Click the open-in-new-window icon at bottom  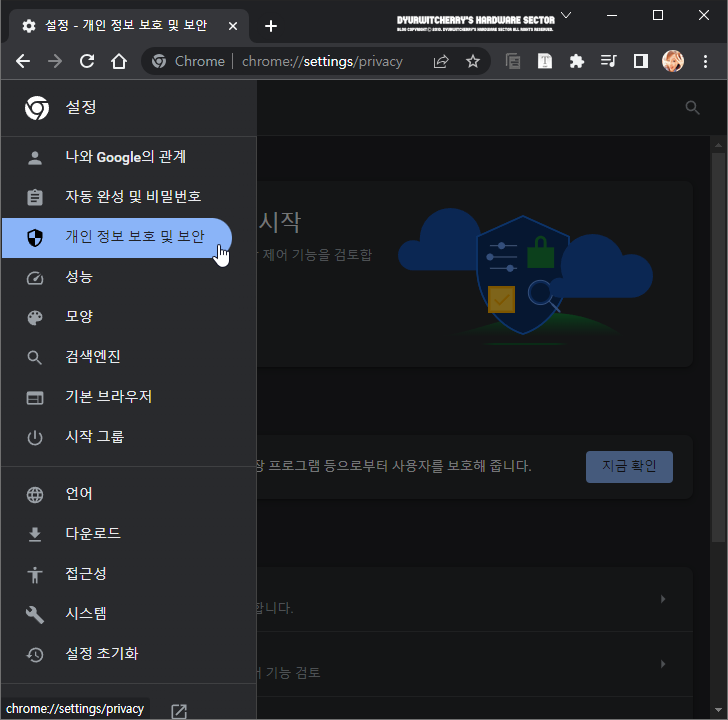179,711
